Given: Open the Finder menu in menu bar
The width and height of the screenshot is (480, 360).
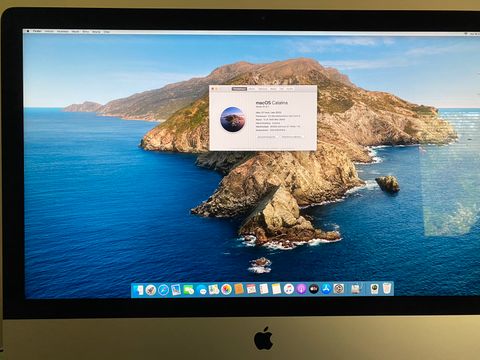Looking at the screenshot, I should 37,31.
